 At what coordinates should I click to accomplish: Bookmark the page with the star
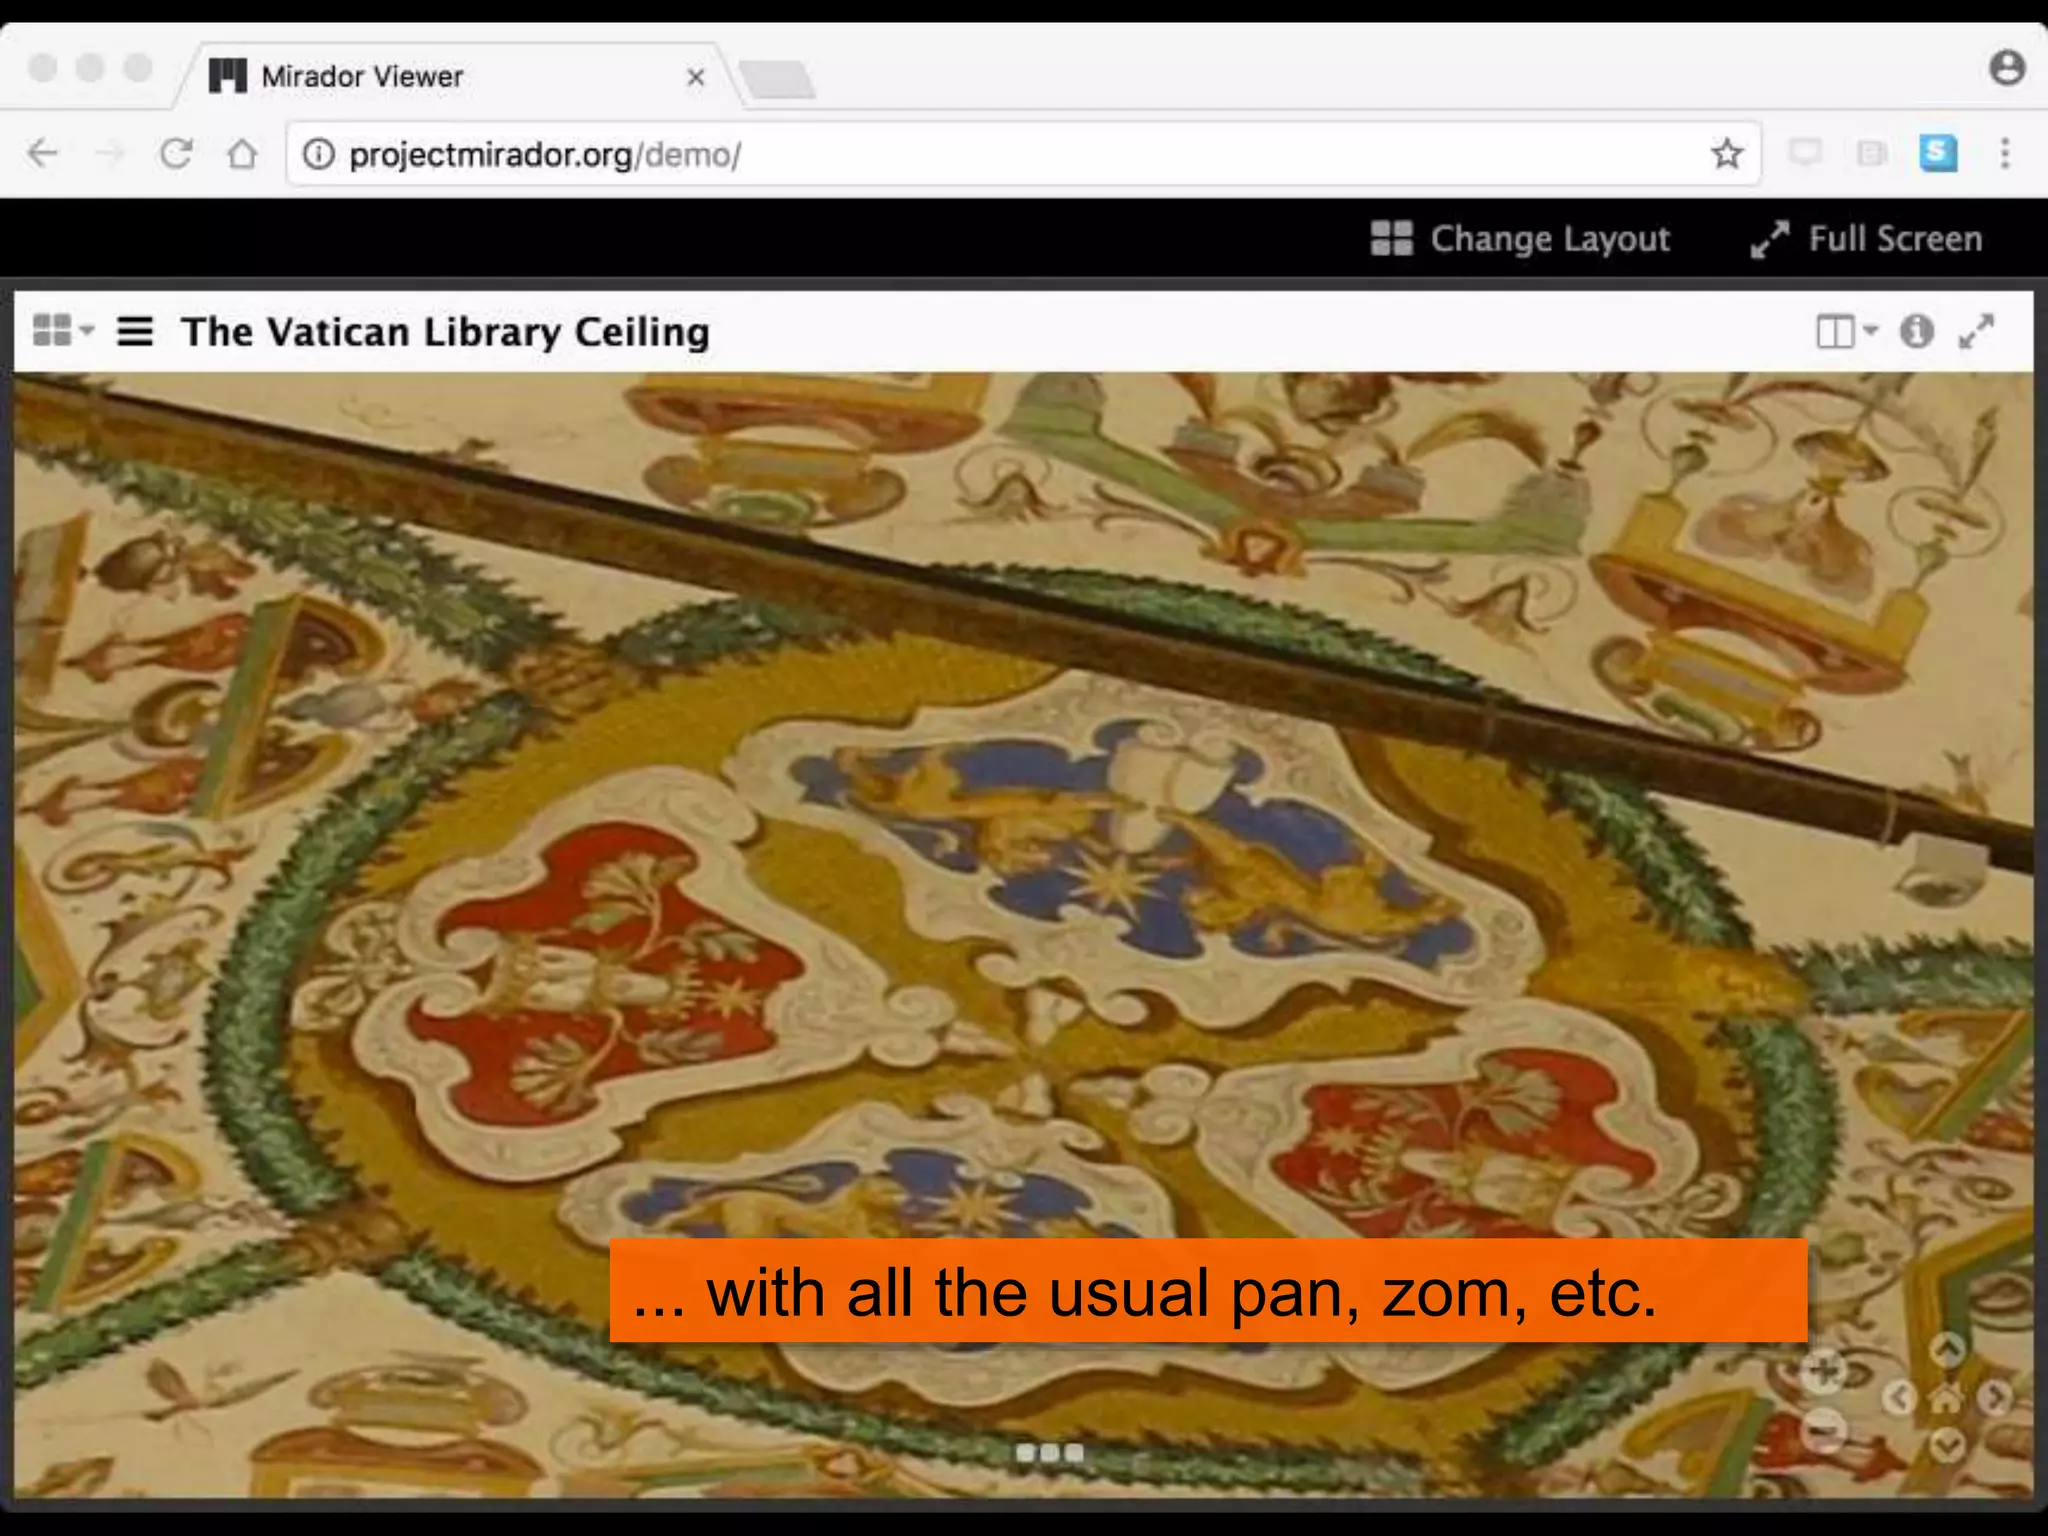[1726, 154]
